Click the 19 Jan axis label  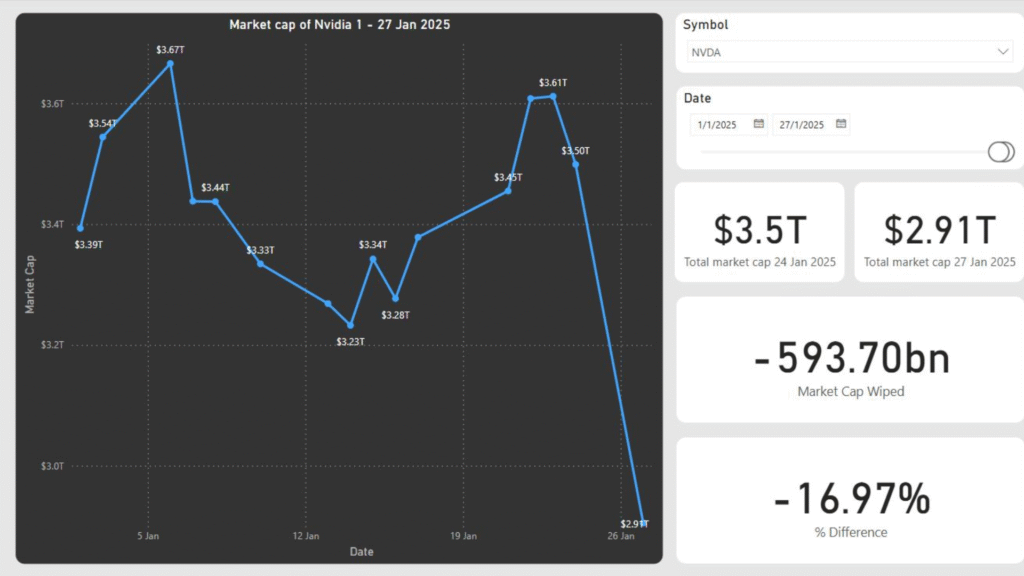click(x=464, y=536)
